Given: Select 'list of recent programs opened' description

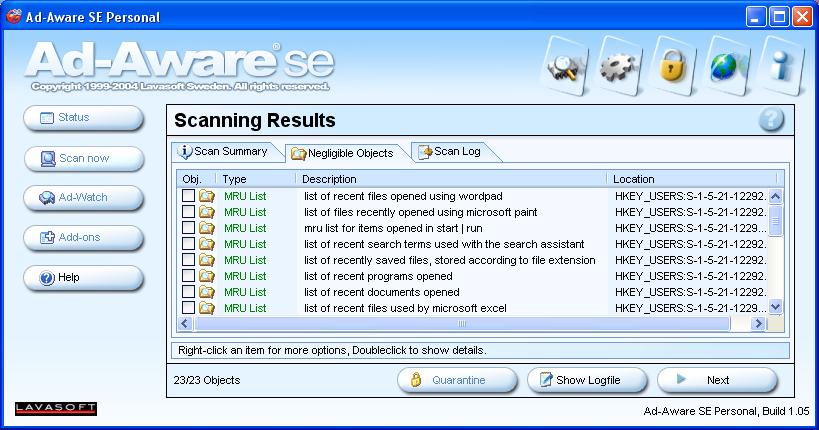Looking at the screenshot, I should point(378,276).
